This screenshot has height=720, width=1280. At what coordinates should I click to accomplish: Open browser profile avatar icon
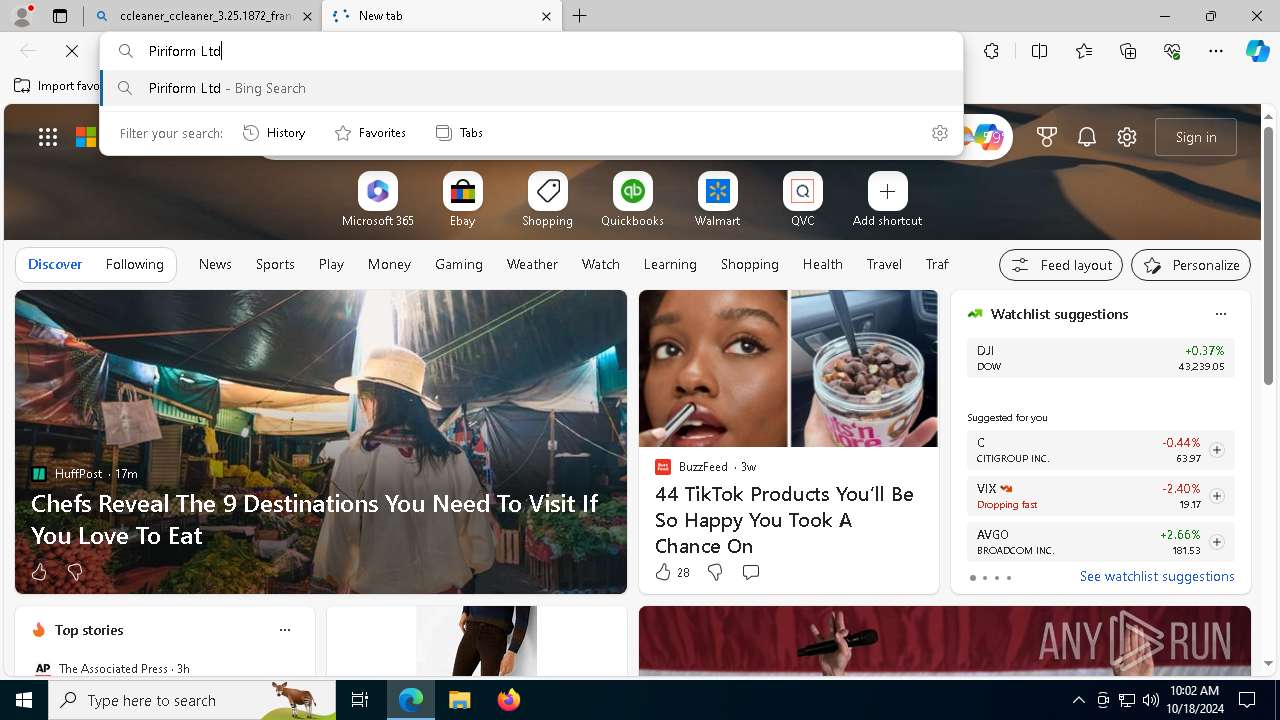coord(21,16)
